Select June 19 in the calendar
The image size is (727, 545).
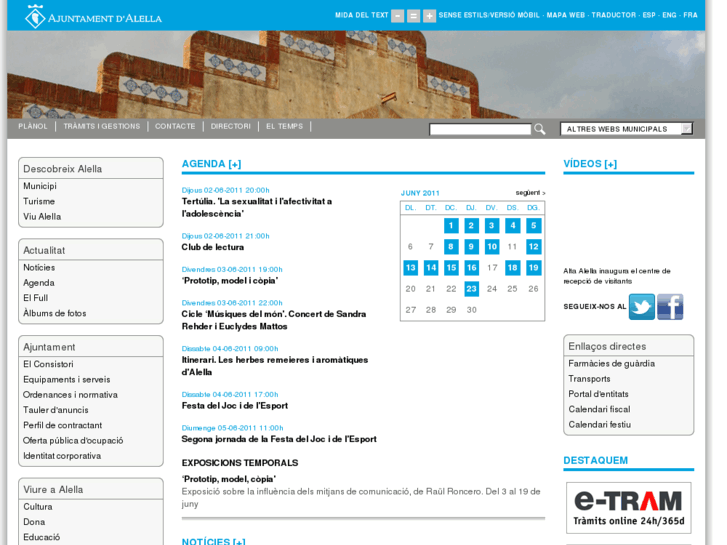534,268
